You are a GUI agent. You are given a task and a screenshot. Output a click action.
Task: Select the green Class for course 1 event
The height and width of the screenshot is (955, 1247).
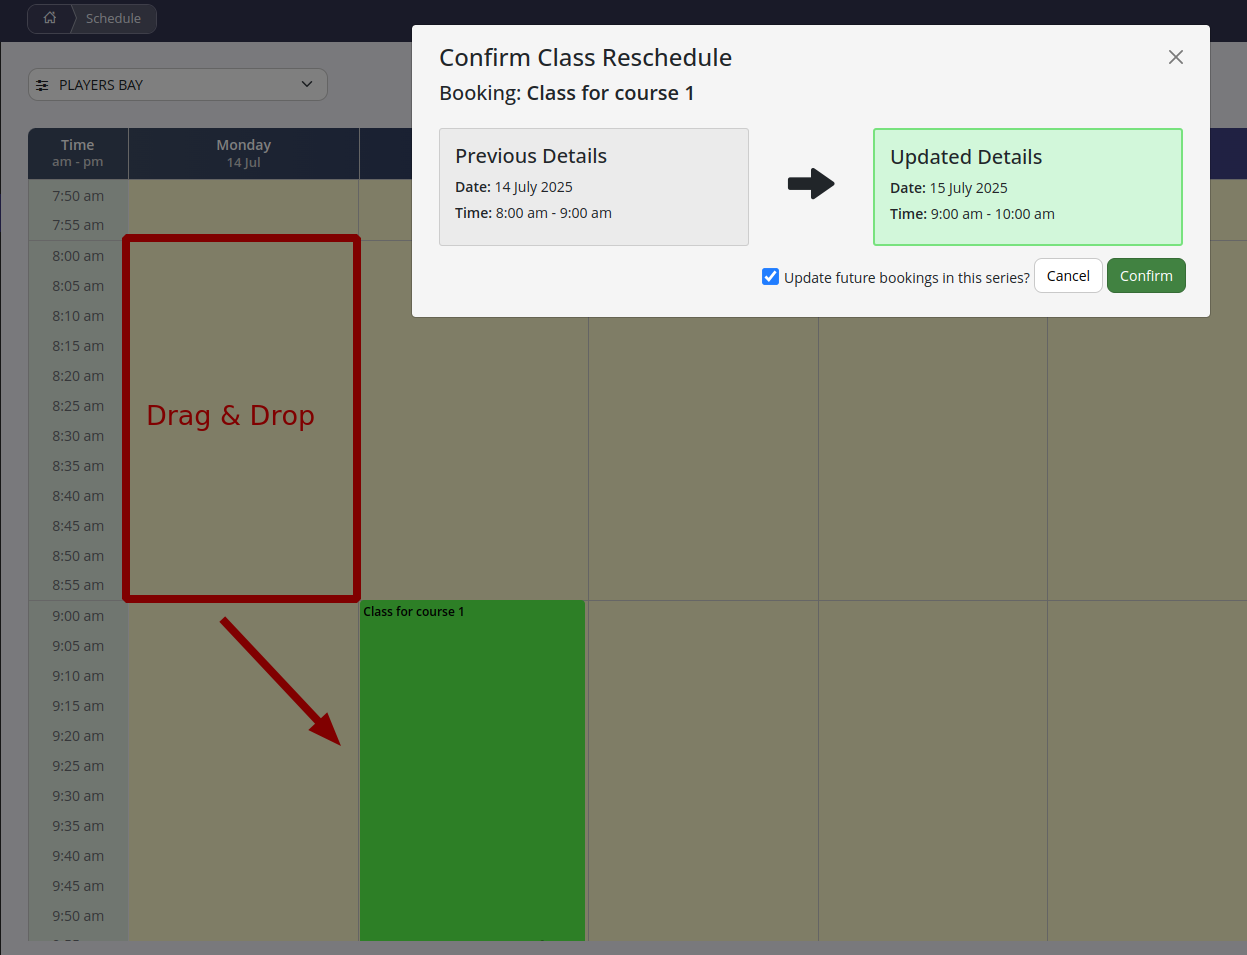[x=472, y=770]
